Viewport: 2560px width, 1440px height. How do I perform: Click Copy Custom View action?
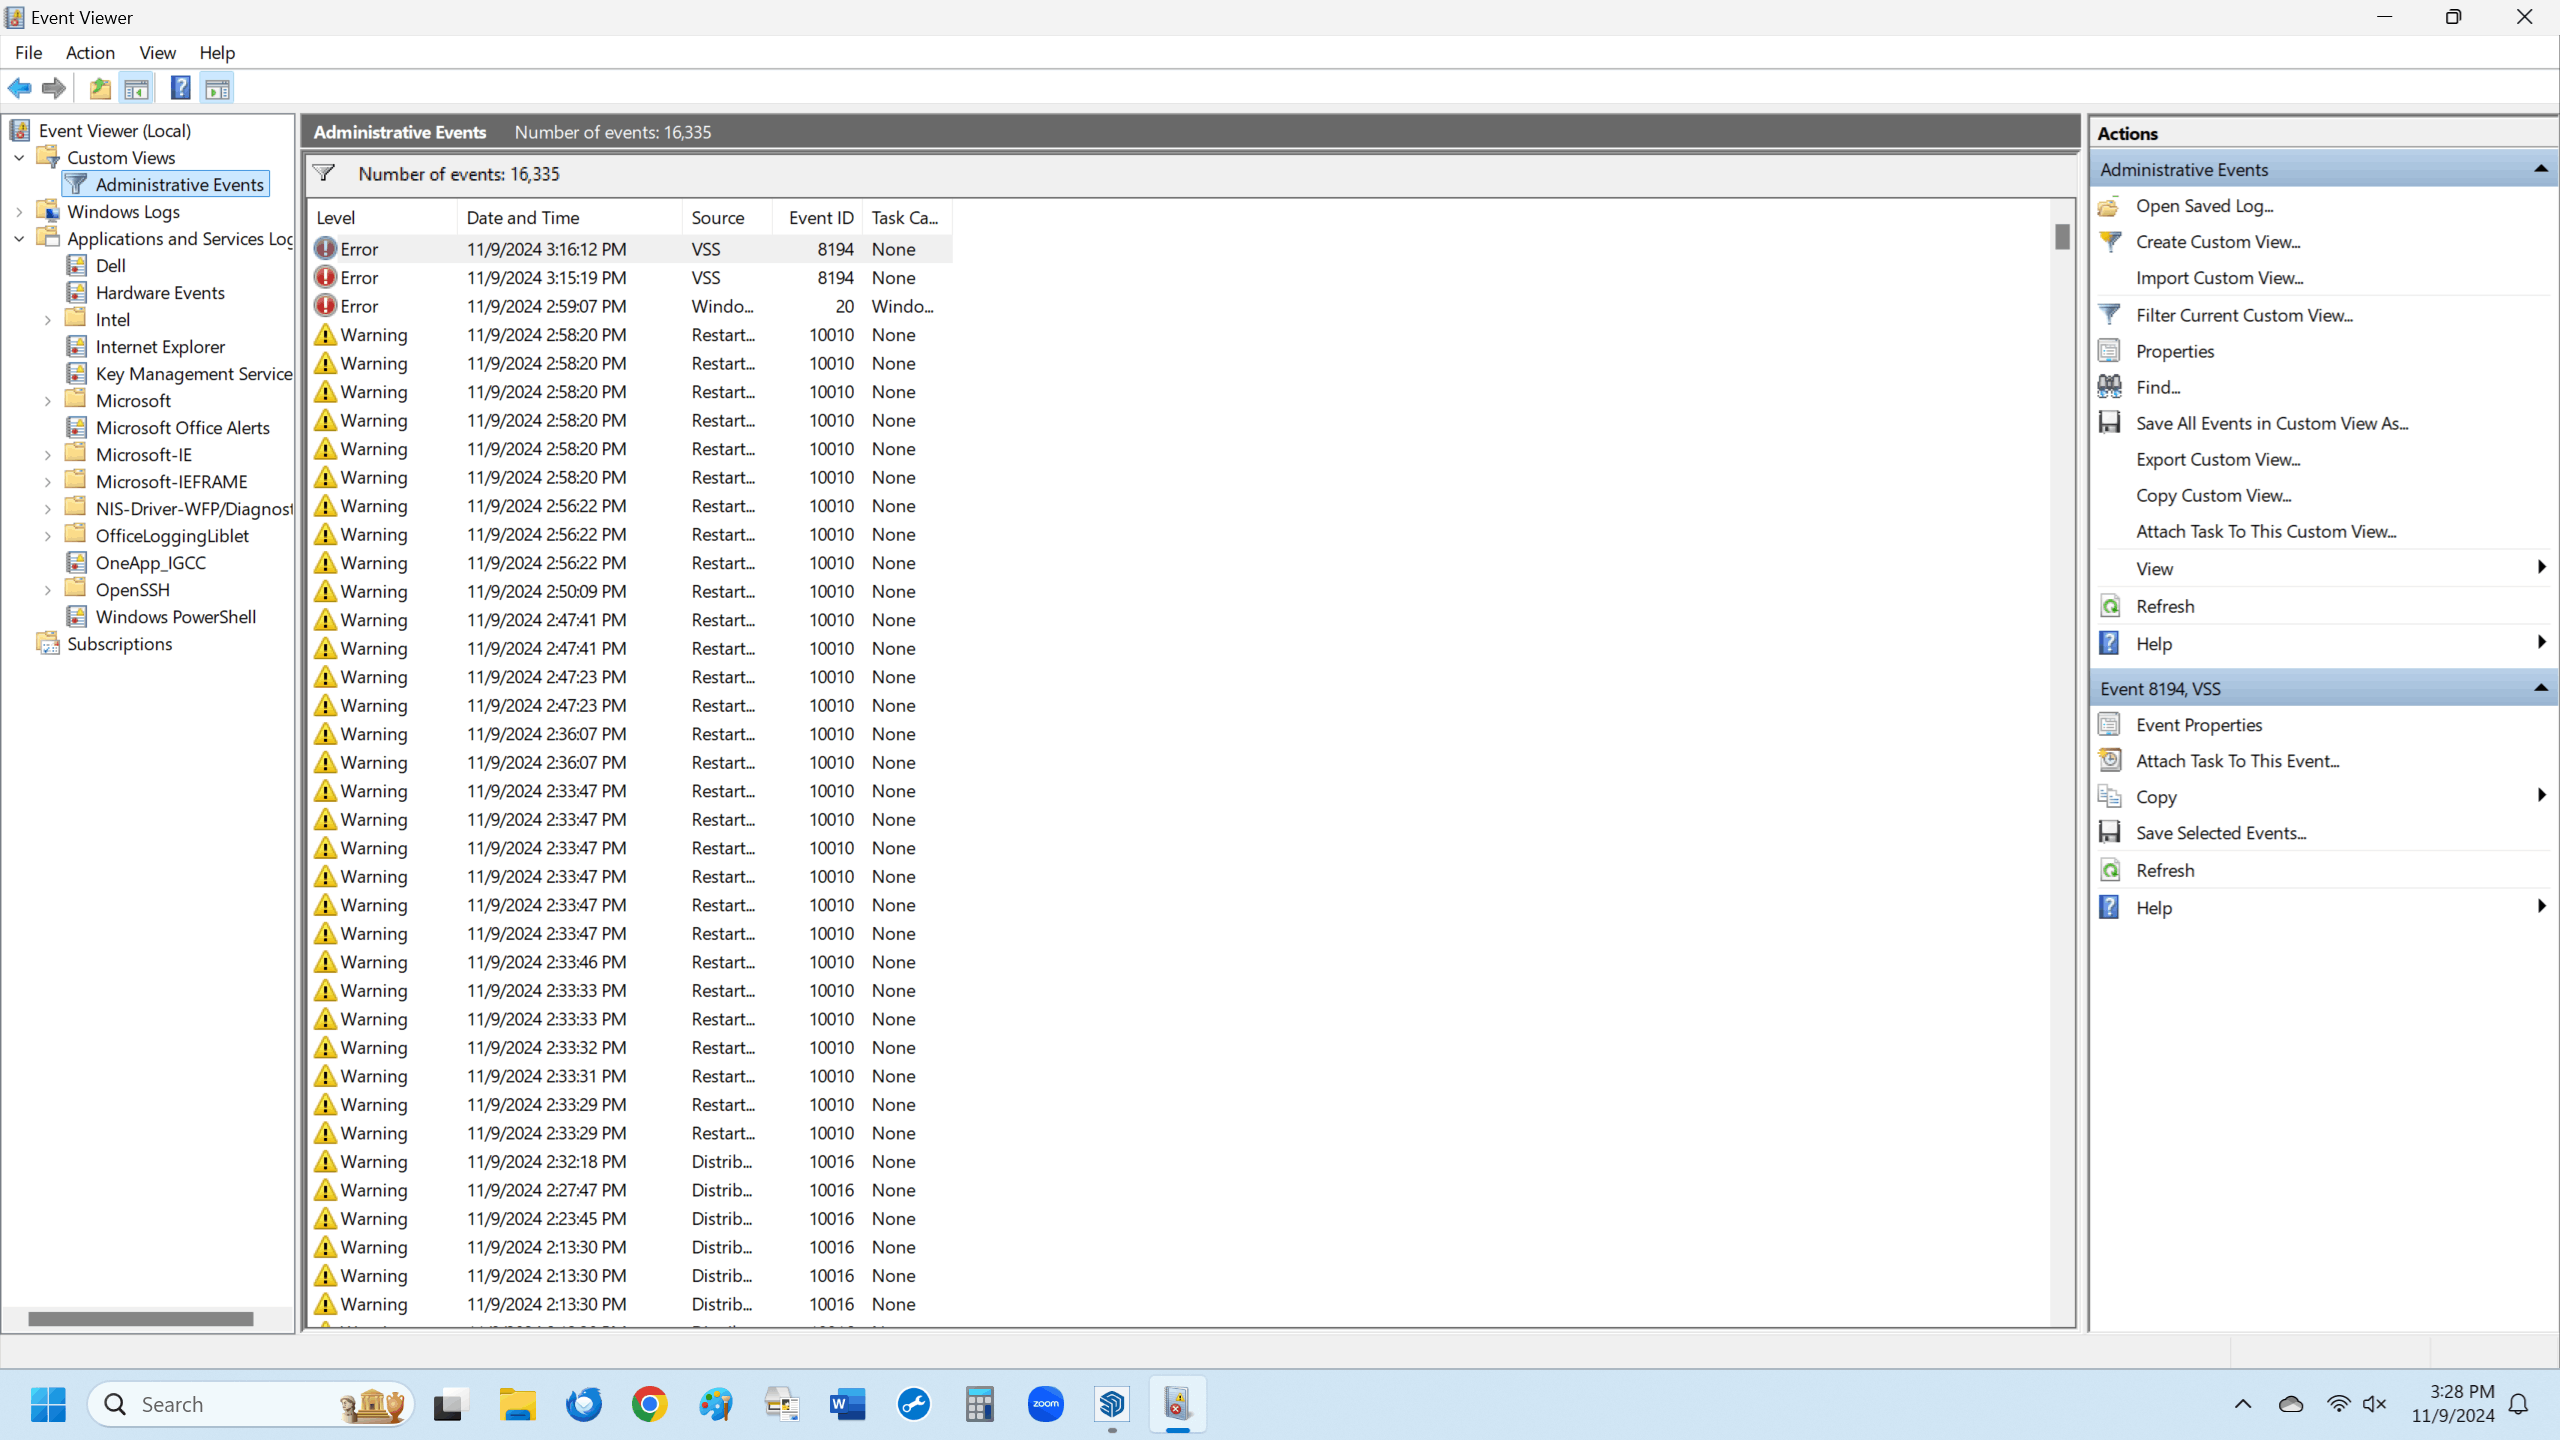click(2213, 496)
